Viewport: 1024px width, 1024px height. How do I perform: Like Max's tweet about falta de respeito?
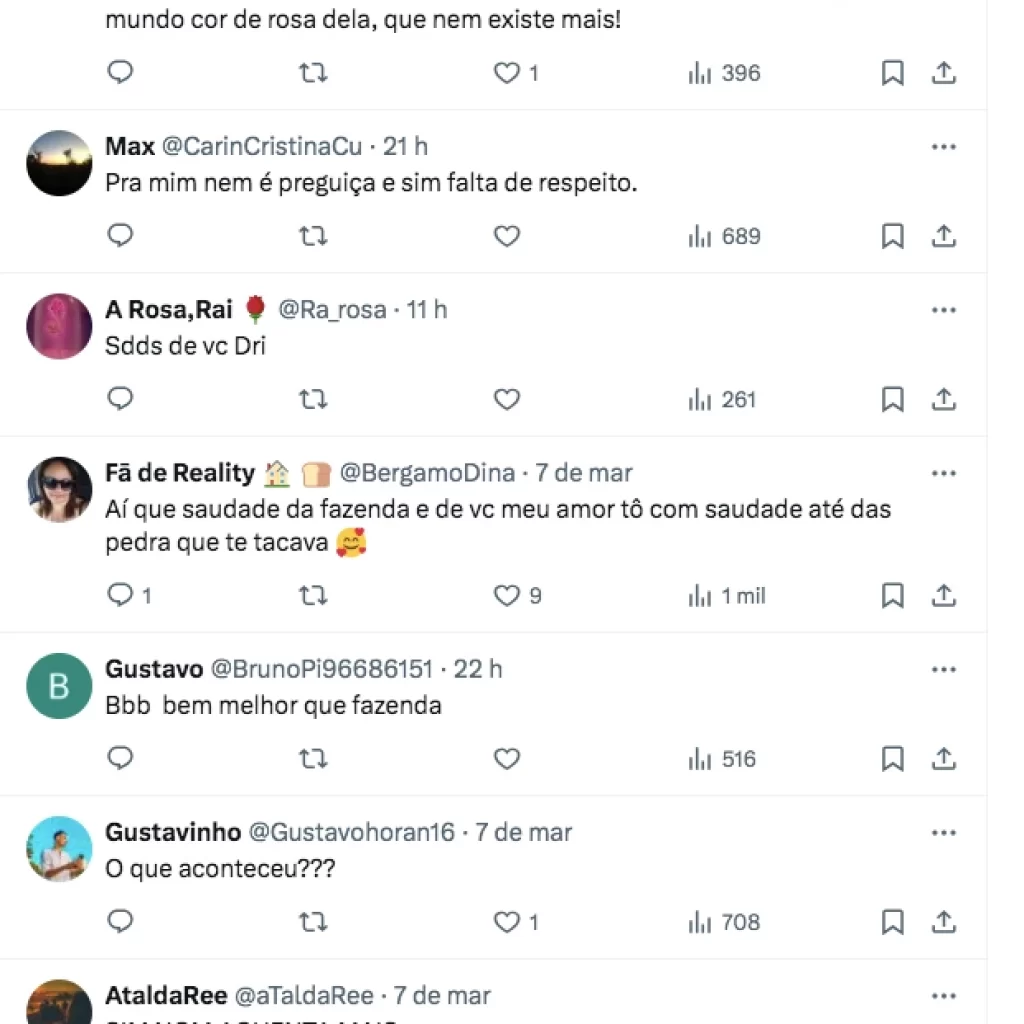(x=507, y=236)
